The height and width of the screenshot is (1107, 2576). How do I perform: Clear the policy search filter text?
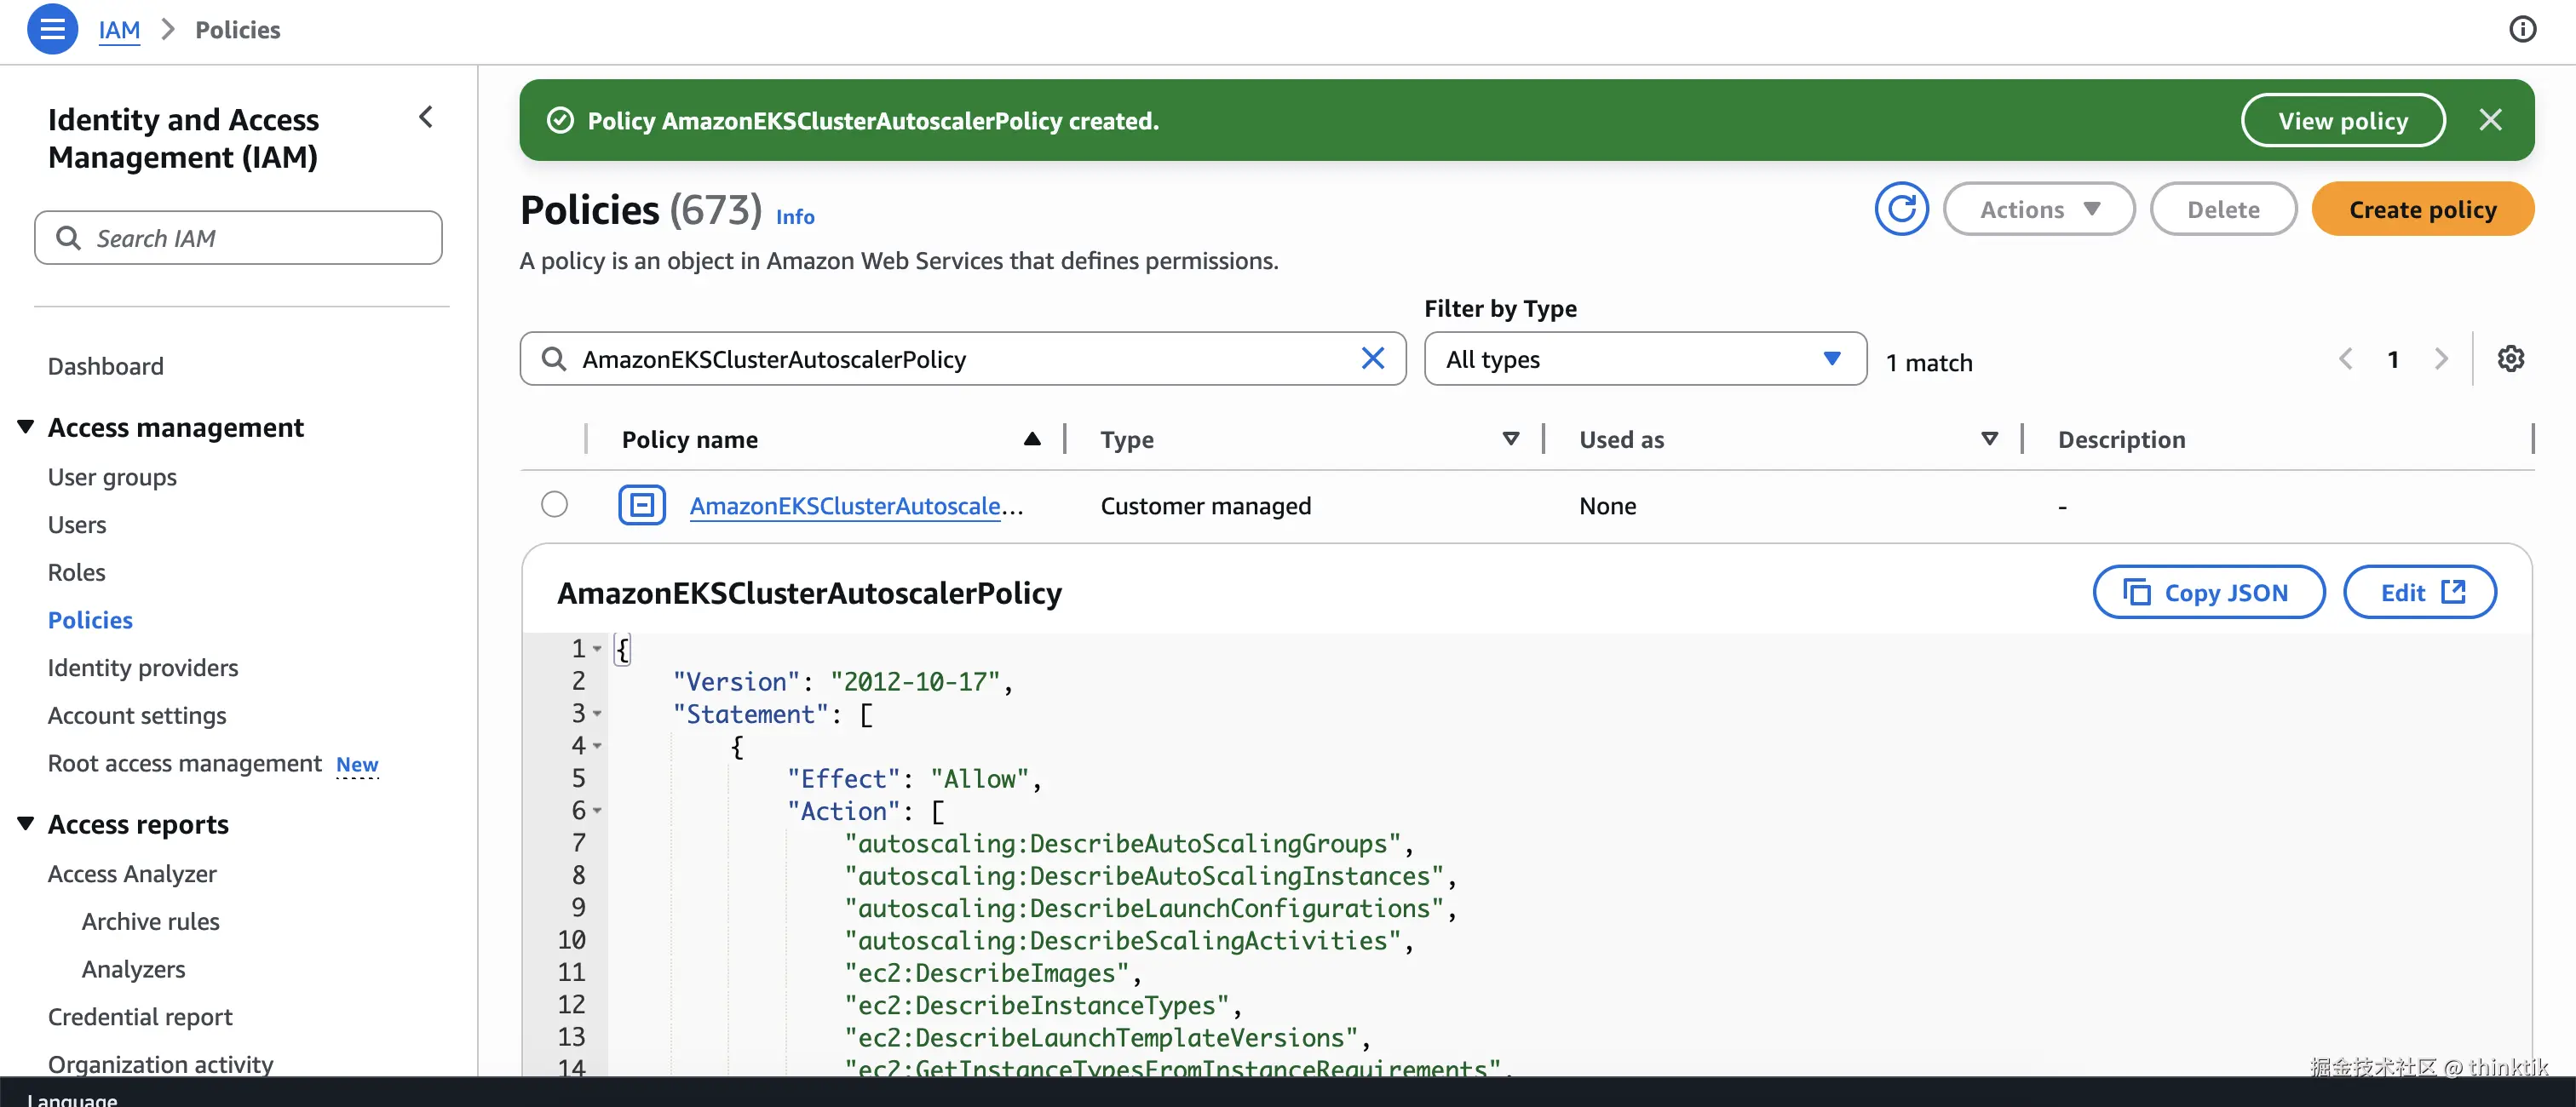pos(1372,358)
